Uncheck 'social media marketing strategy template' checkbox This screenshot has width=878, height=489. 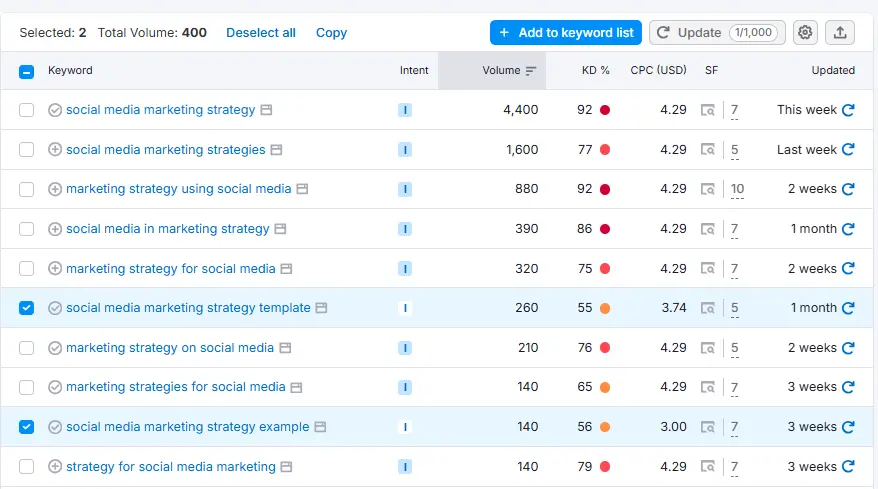[x=27, y=308]
